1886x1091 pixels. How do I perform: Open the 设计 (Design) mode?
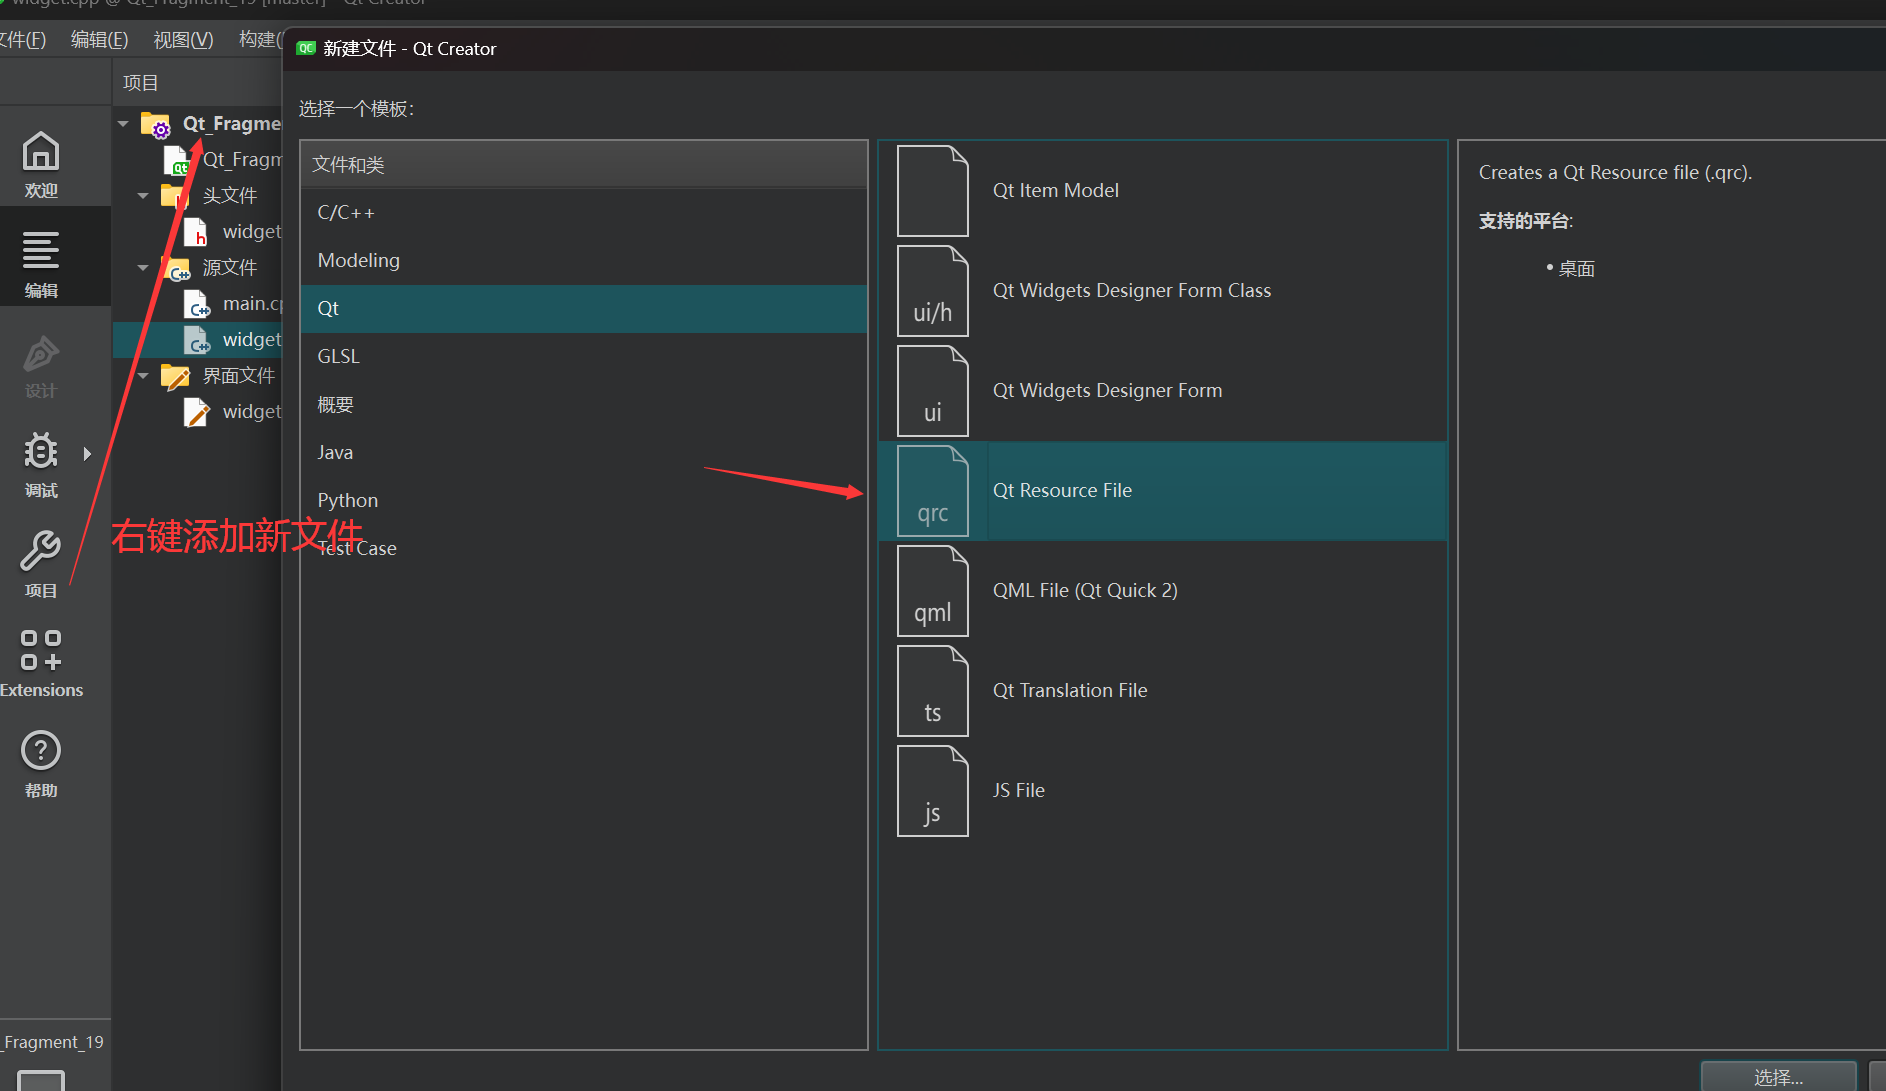coord(41,366)
